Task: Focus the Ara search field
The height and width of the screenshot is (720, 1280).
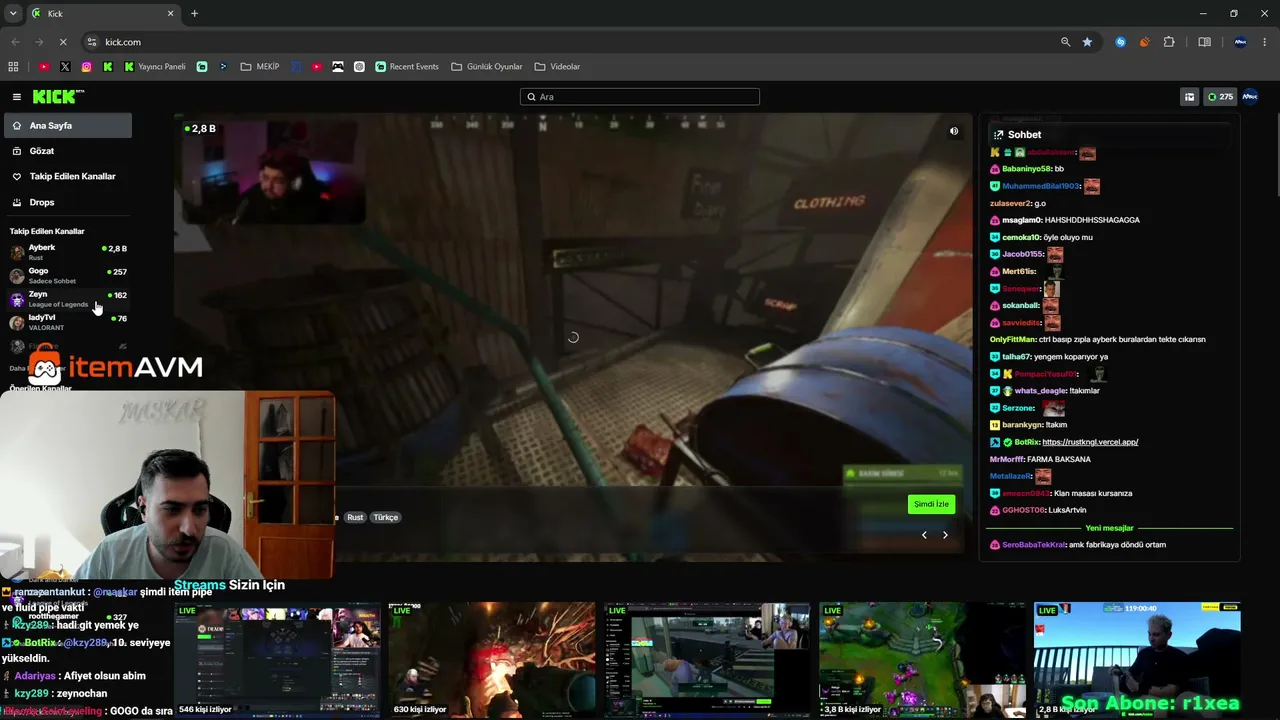Action: click(640, 97)
